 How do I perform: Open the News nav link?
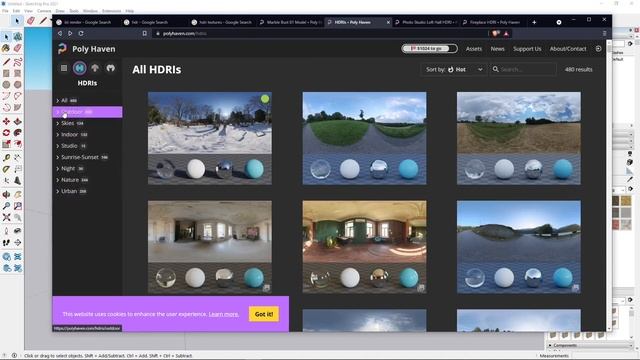498,49
